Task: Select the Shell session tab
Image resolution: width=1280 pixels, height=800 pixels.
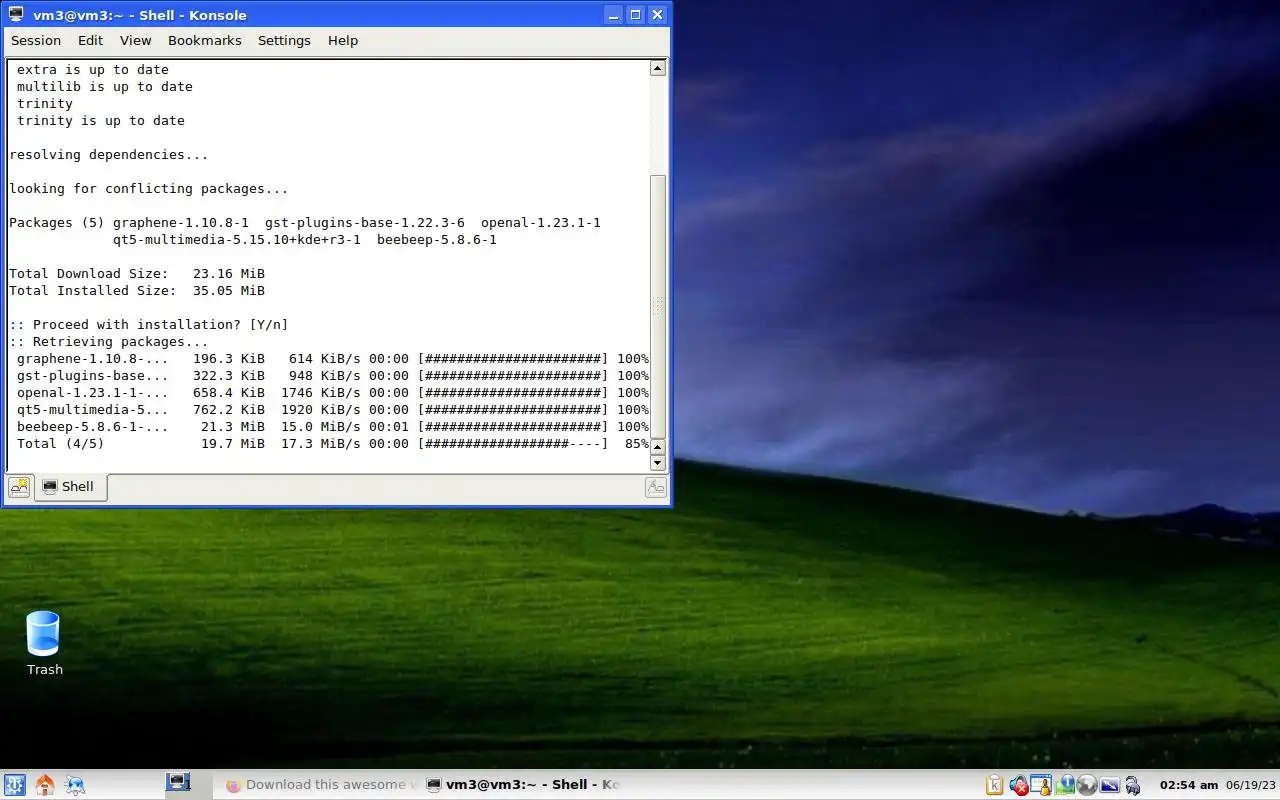Action: click(70, 487)
